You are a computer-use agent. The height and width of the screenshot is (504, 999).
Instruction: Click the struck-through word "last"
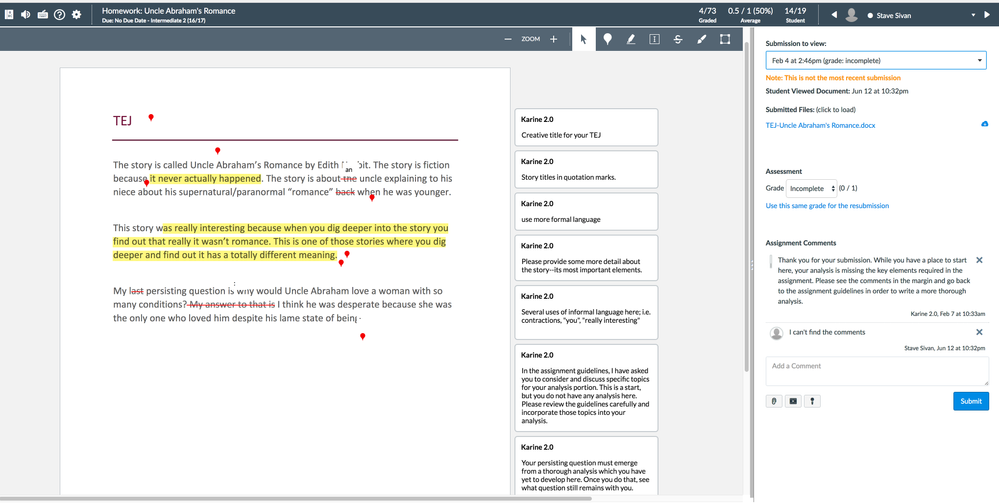136,291
